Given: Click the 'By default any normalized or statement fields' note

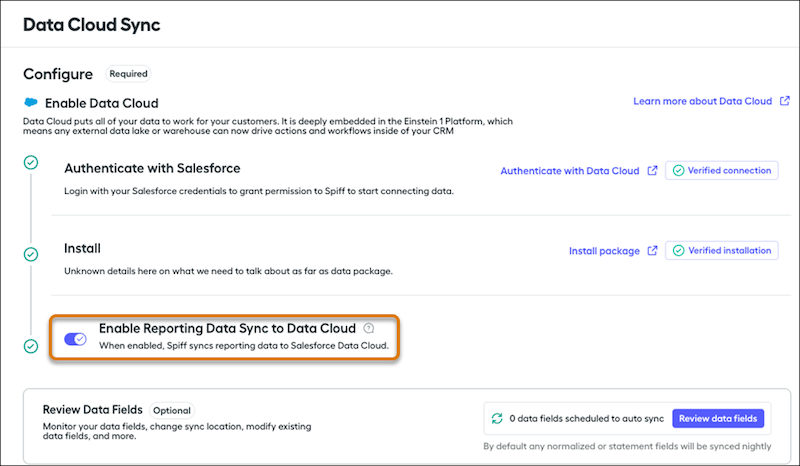Looking at the screenshot, I should (x=627, y=446).
